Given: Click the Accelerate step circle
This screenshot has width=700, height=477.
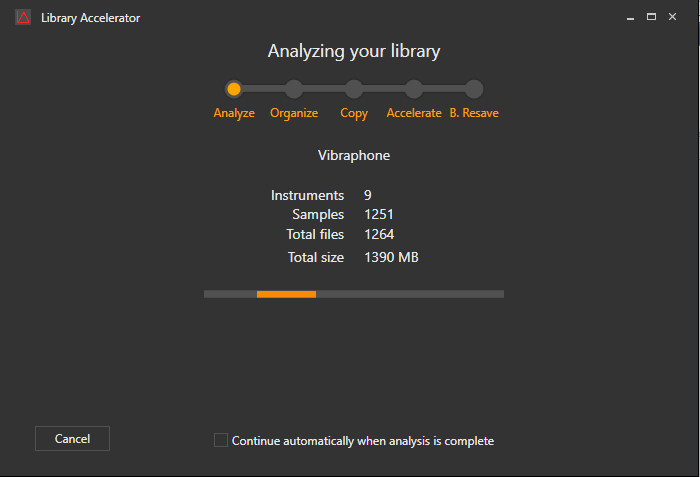Looking at the screenshot, I should click(414, 89).
